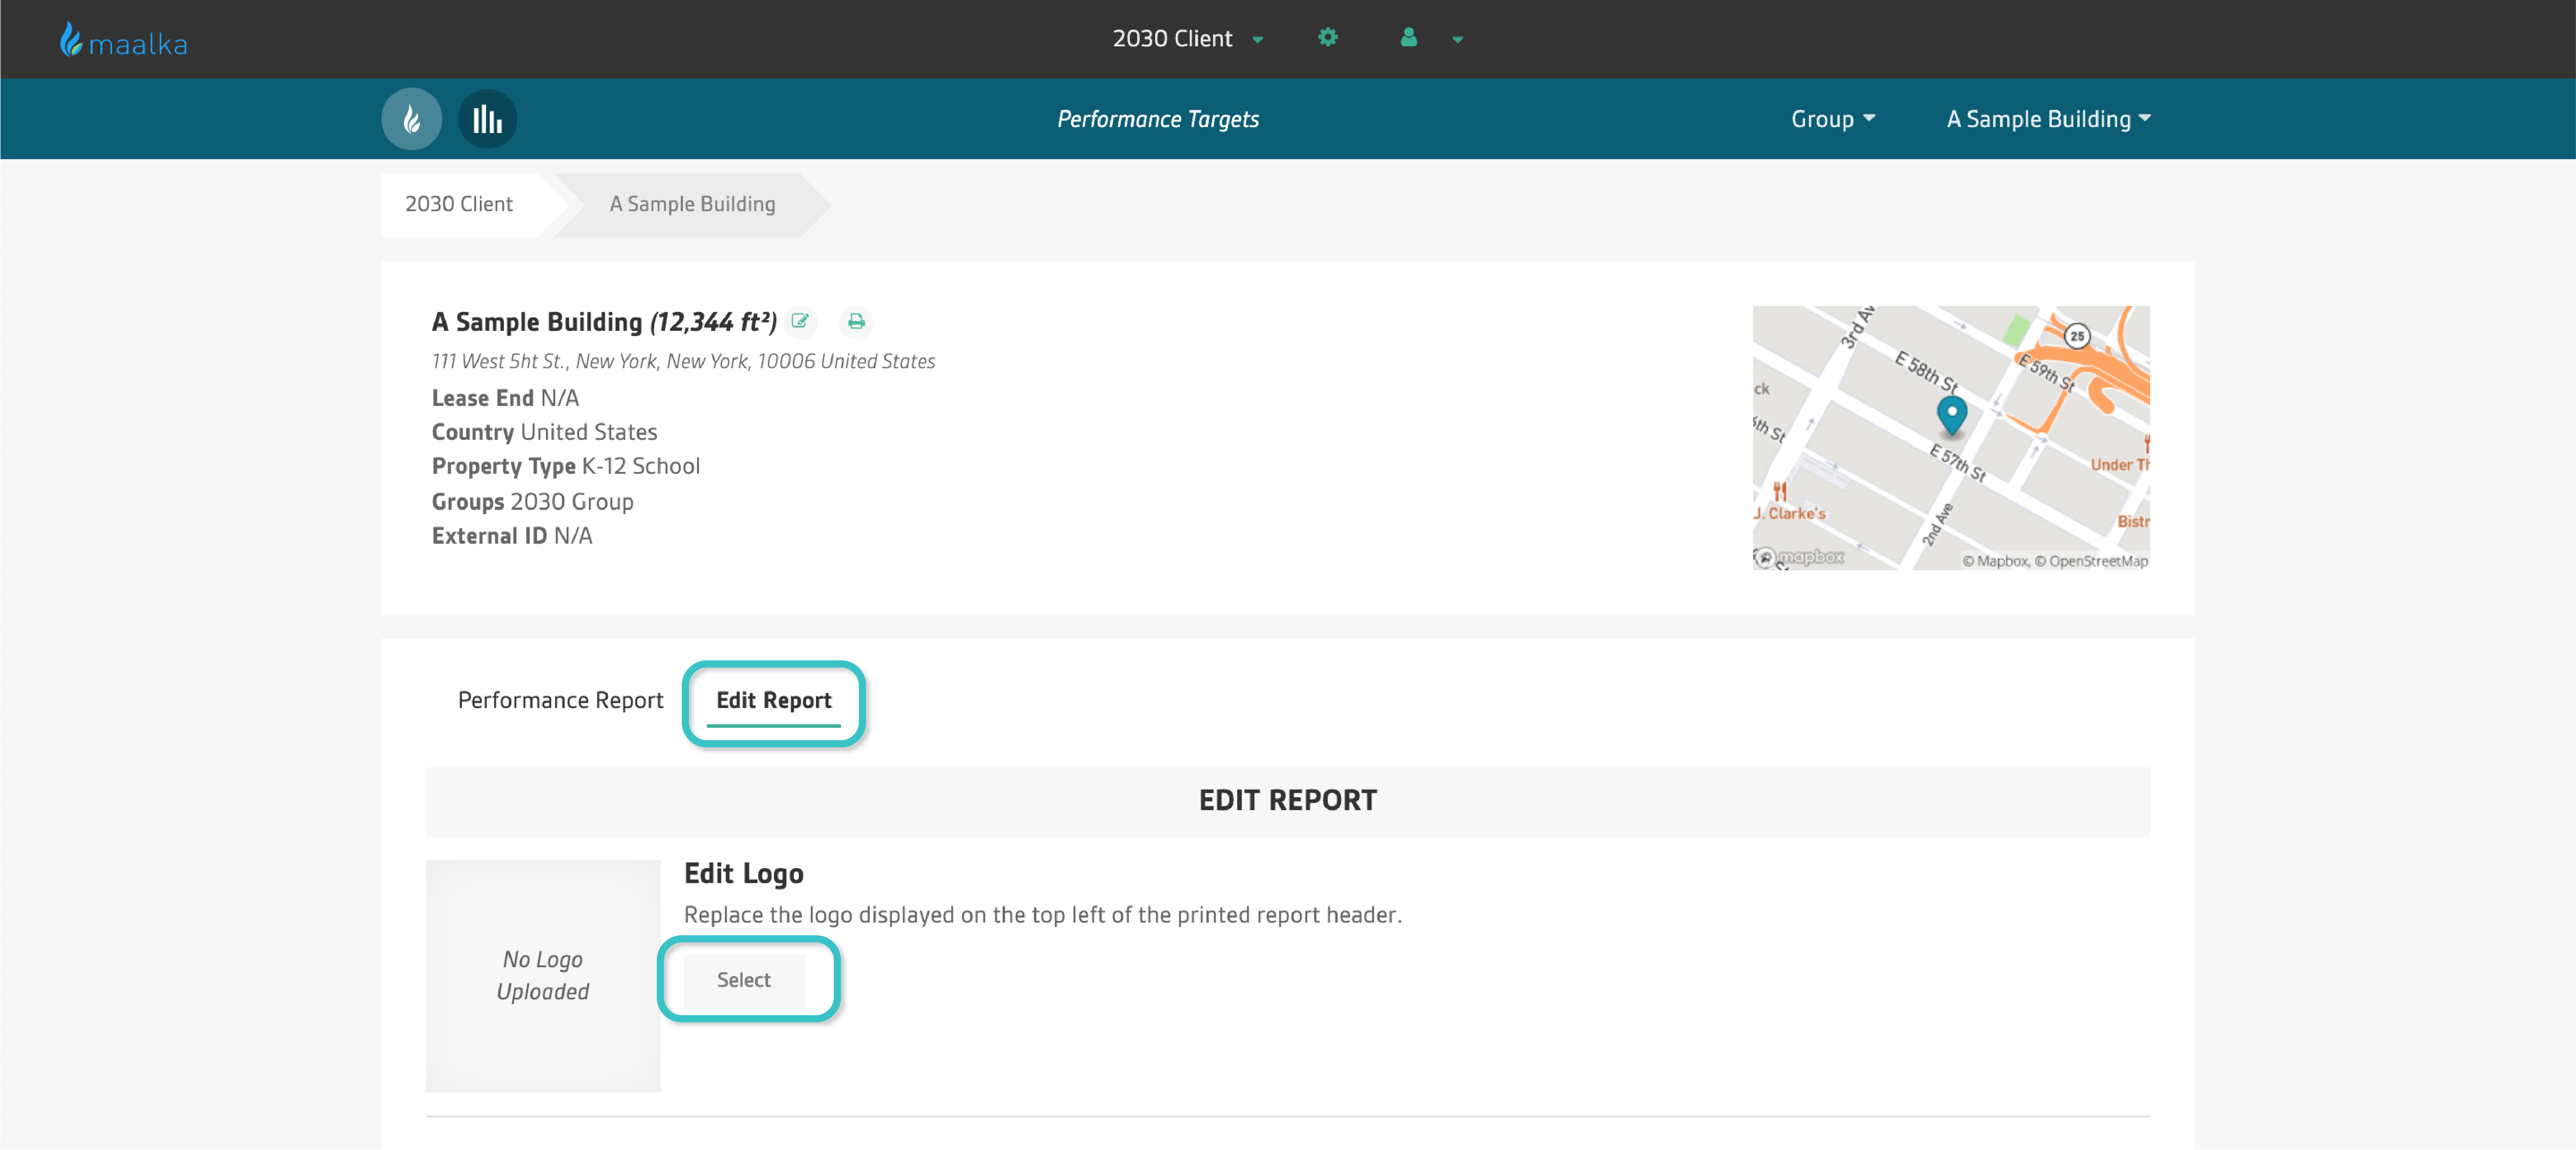This screenshot has height=1150, width=2576.
Task: Select the flame icon in the navbar
Action: (411, 119)
